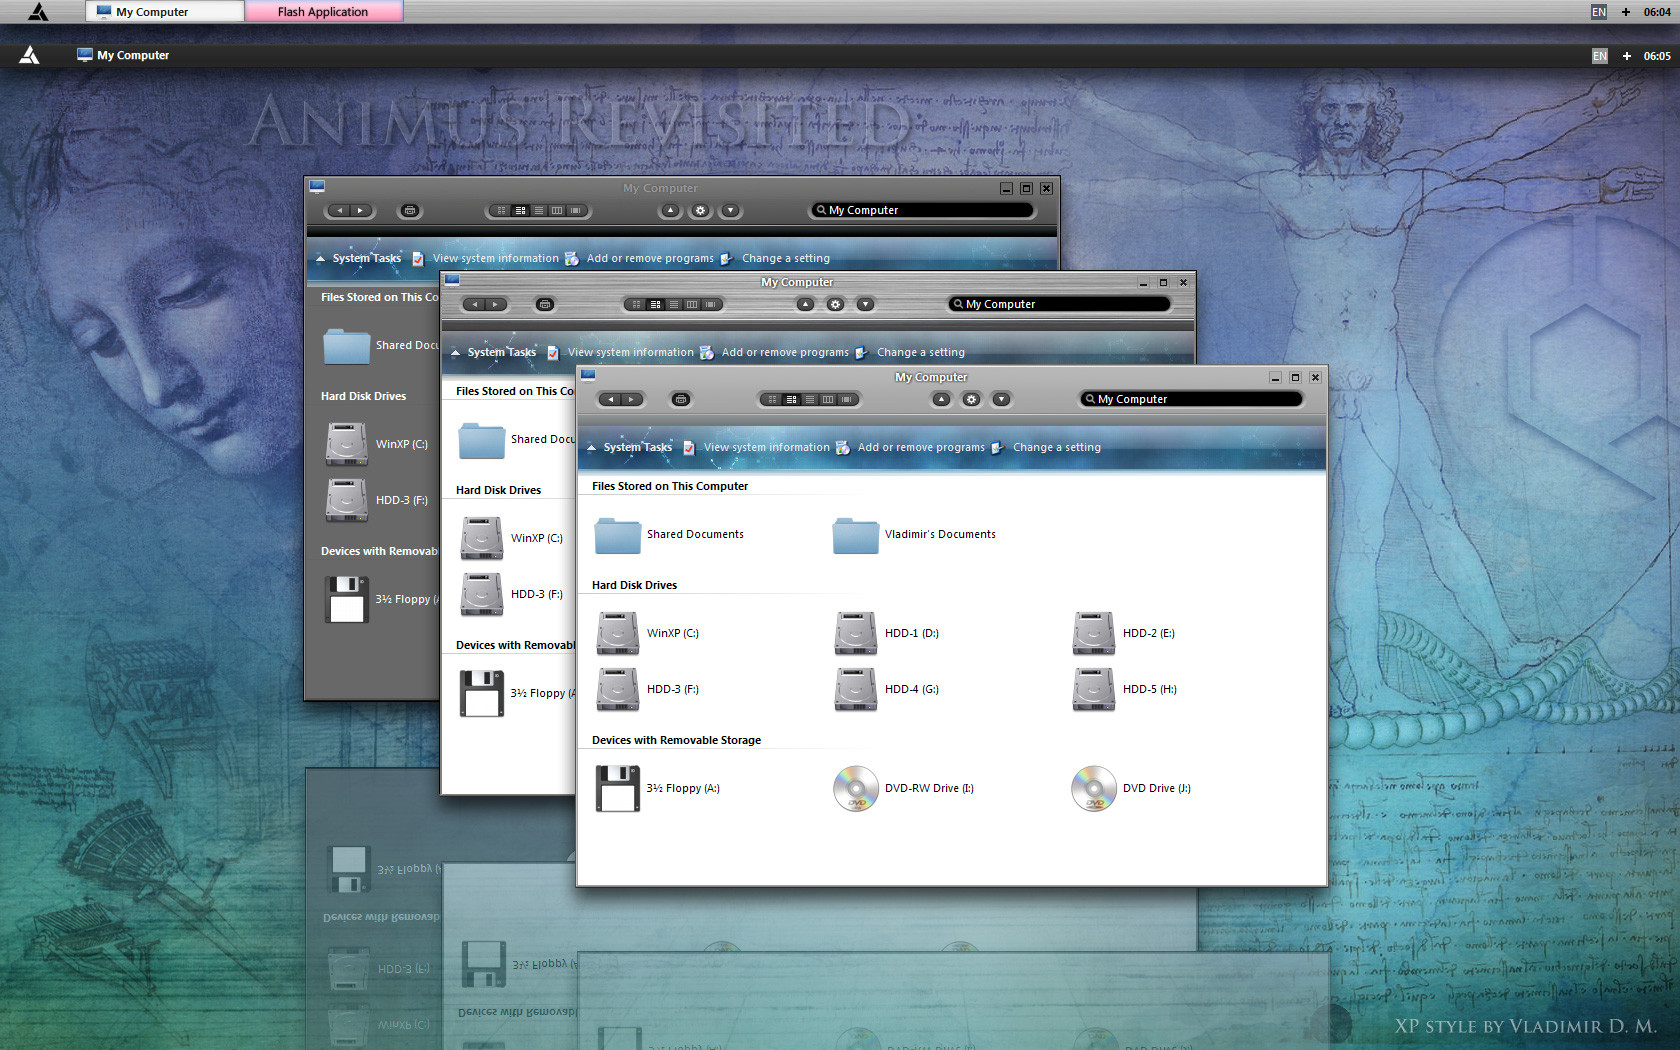Switch front window to tiles view
The image size is (1680, 1050).
pos(792,399)
